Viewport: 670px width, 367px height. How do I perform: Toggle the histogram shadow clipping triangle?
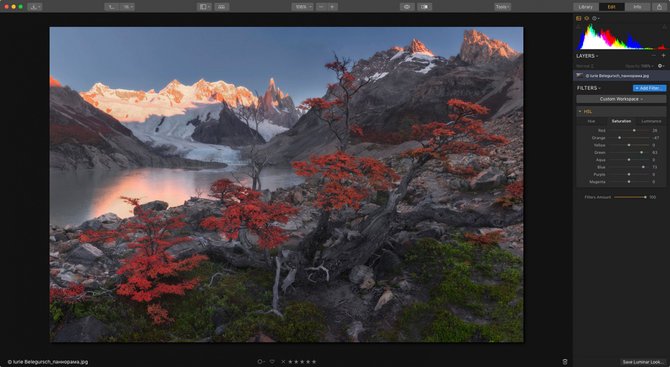pyautogui.click(x=579, y=26)
